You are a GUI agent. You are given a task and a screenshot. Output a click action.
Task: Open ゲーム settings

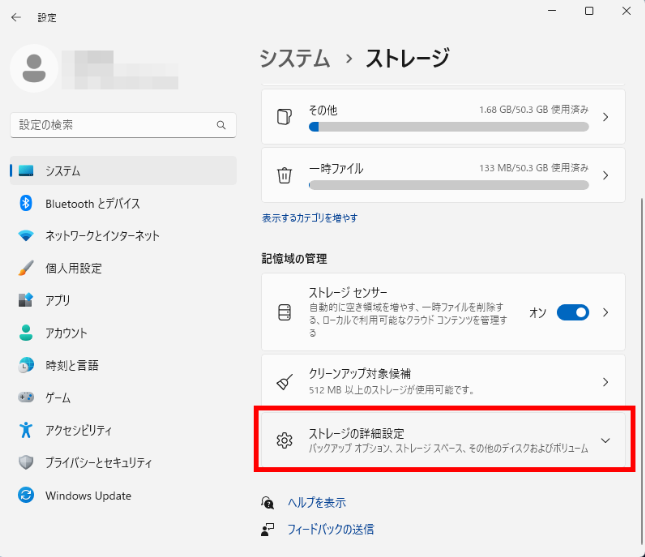tap(123, 397)
